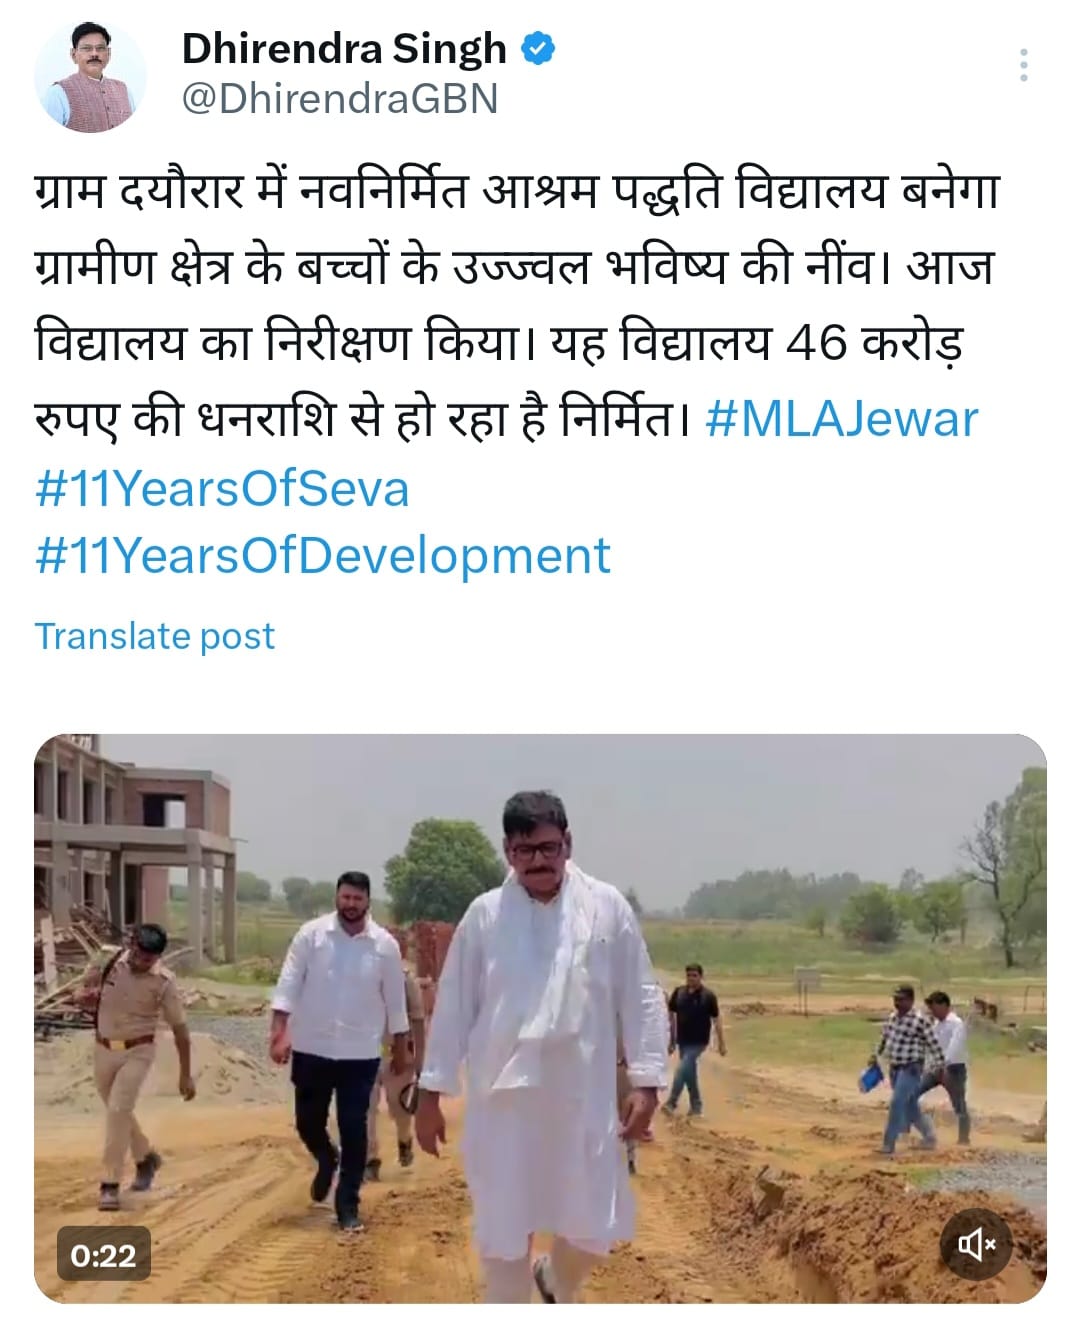Click the "Dhirendra Singh" display name
Image resolution: width=1080 pixels, height=1337 pixels.
point(344,48)
